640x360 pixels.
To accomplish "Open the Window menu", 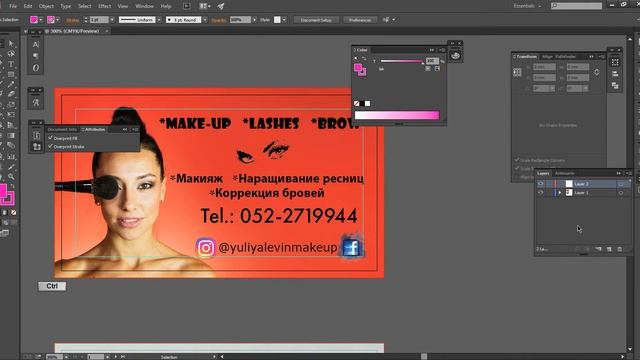I will coord(144,6).
